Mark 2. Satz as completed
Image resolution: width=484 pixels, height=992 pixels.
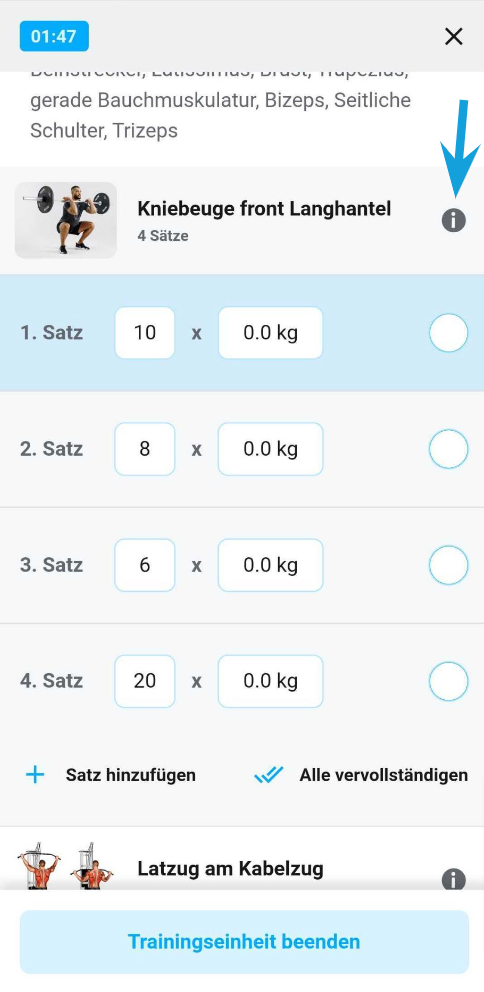coord(449,449)
